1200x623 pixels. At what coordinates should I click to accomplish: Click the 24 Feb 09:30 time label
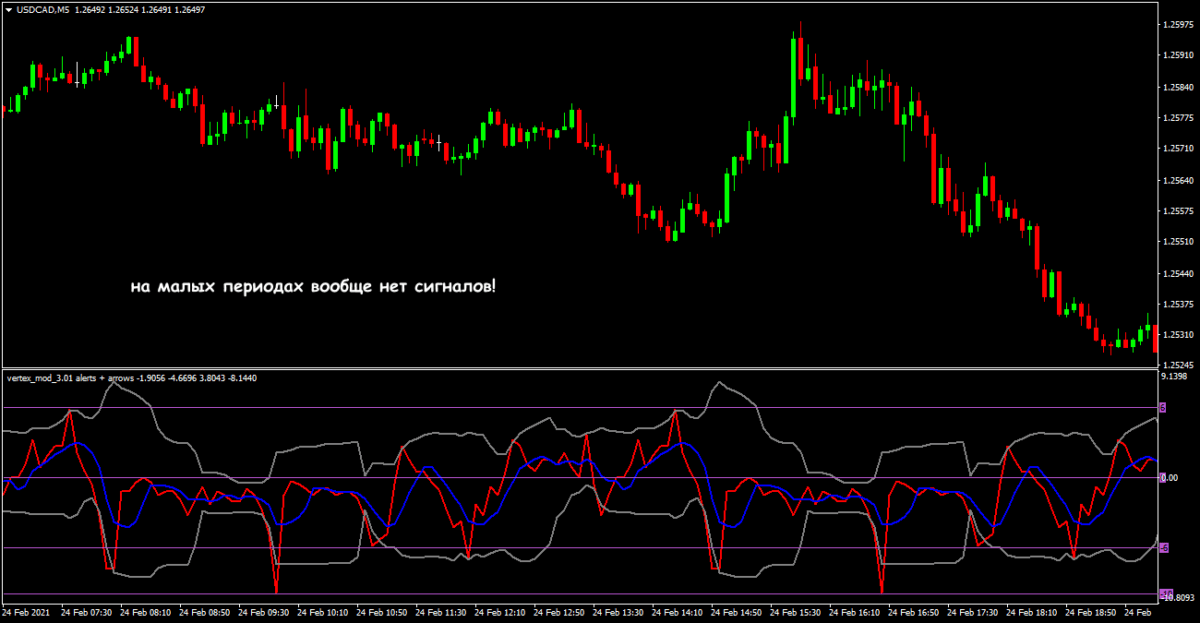[x=264, y=612]
